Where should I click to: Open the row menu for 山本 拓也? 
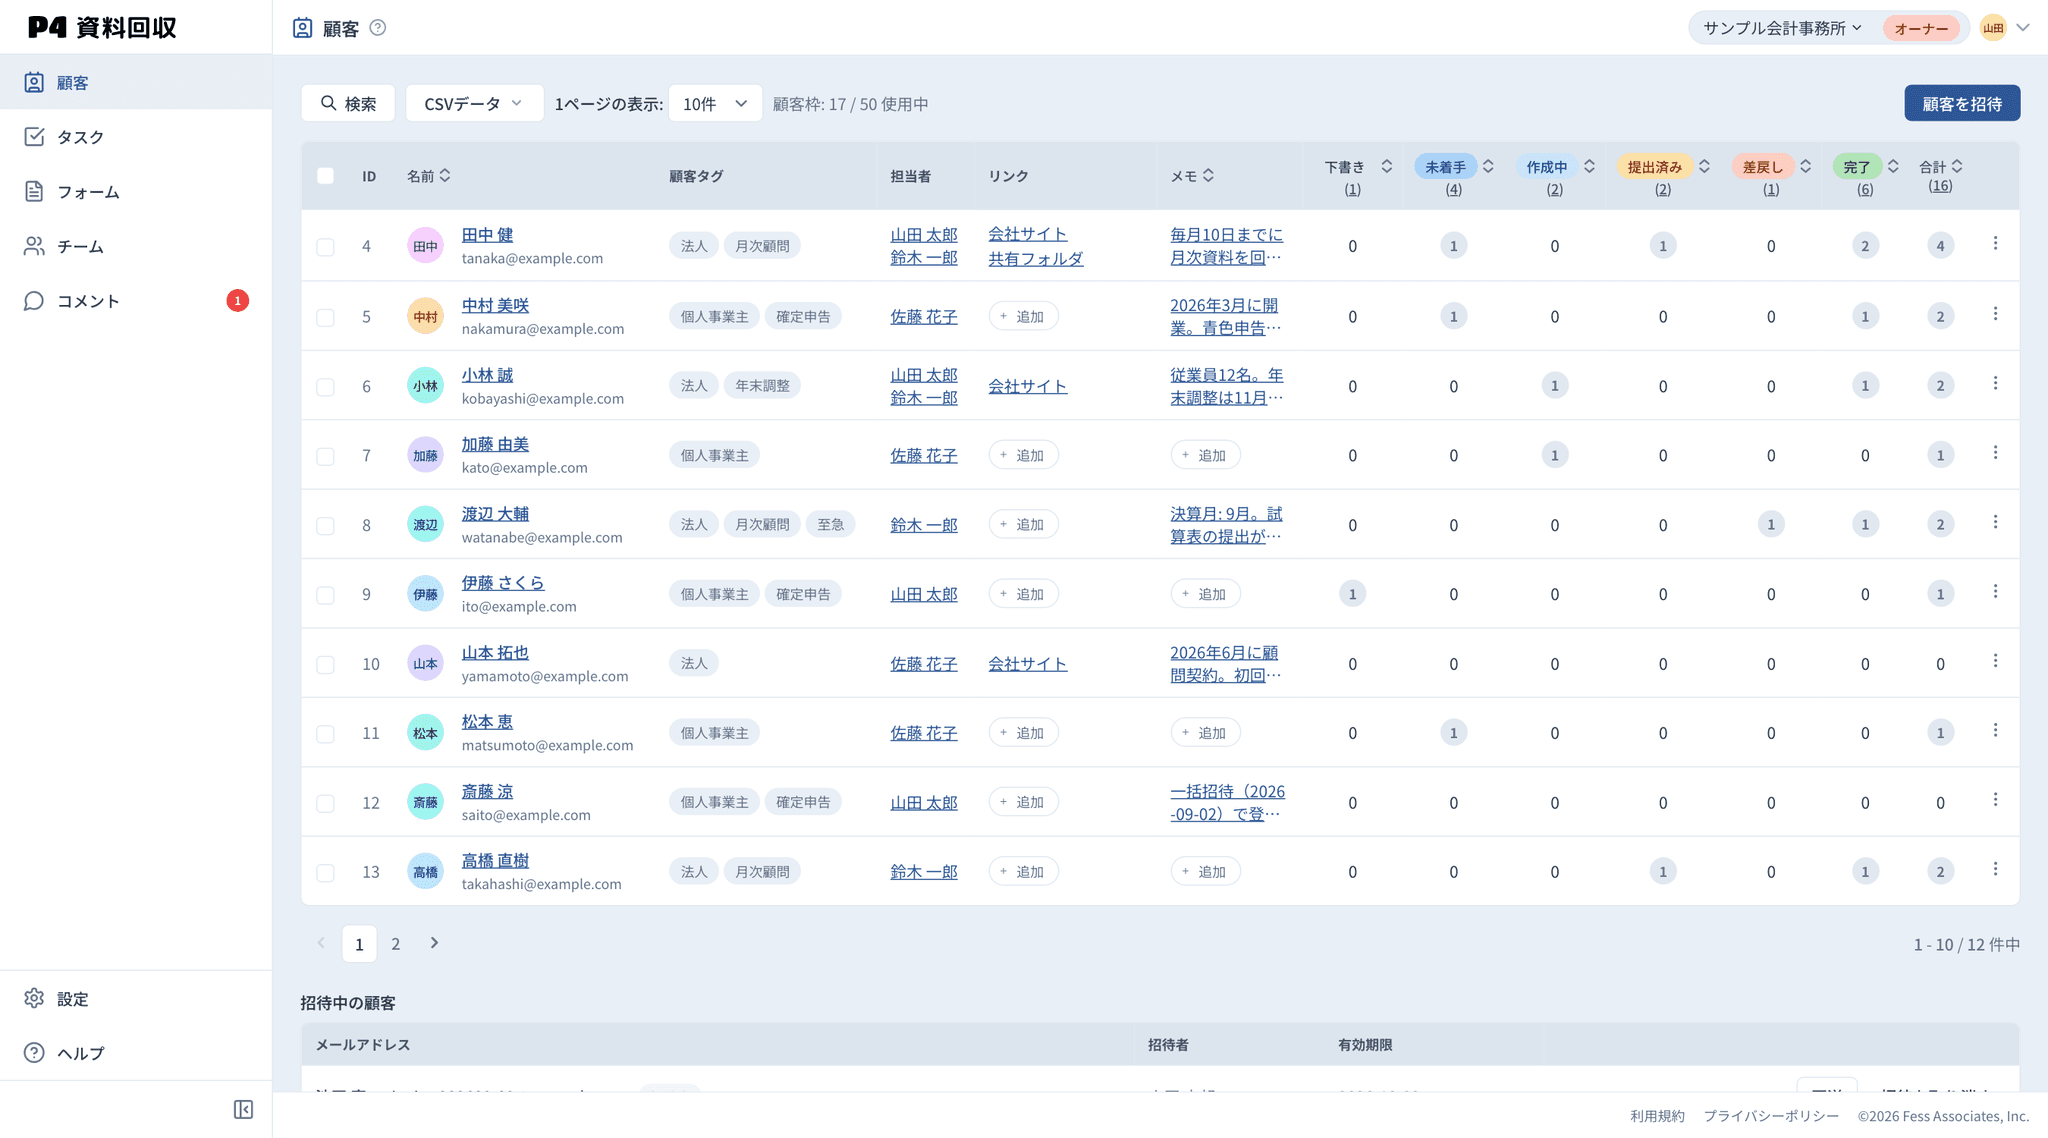1995,661
